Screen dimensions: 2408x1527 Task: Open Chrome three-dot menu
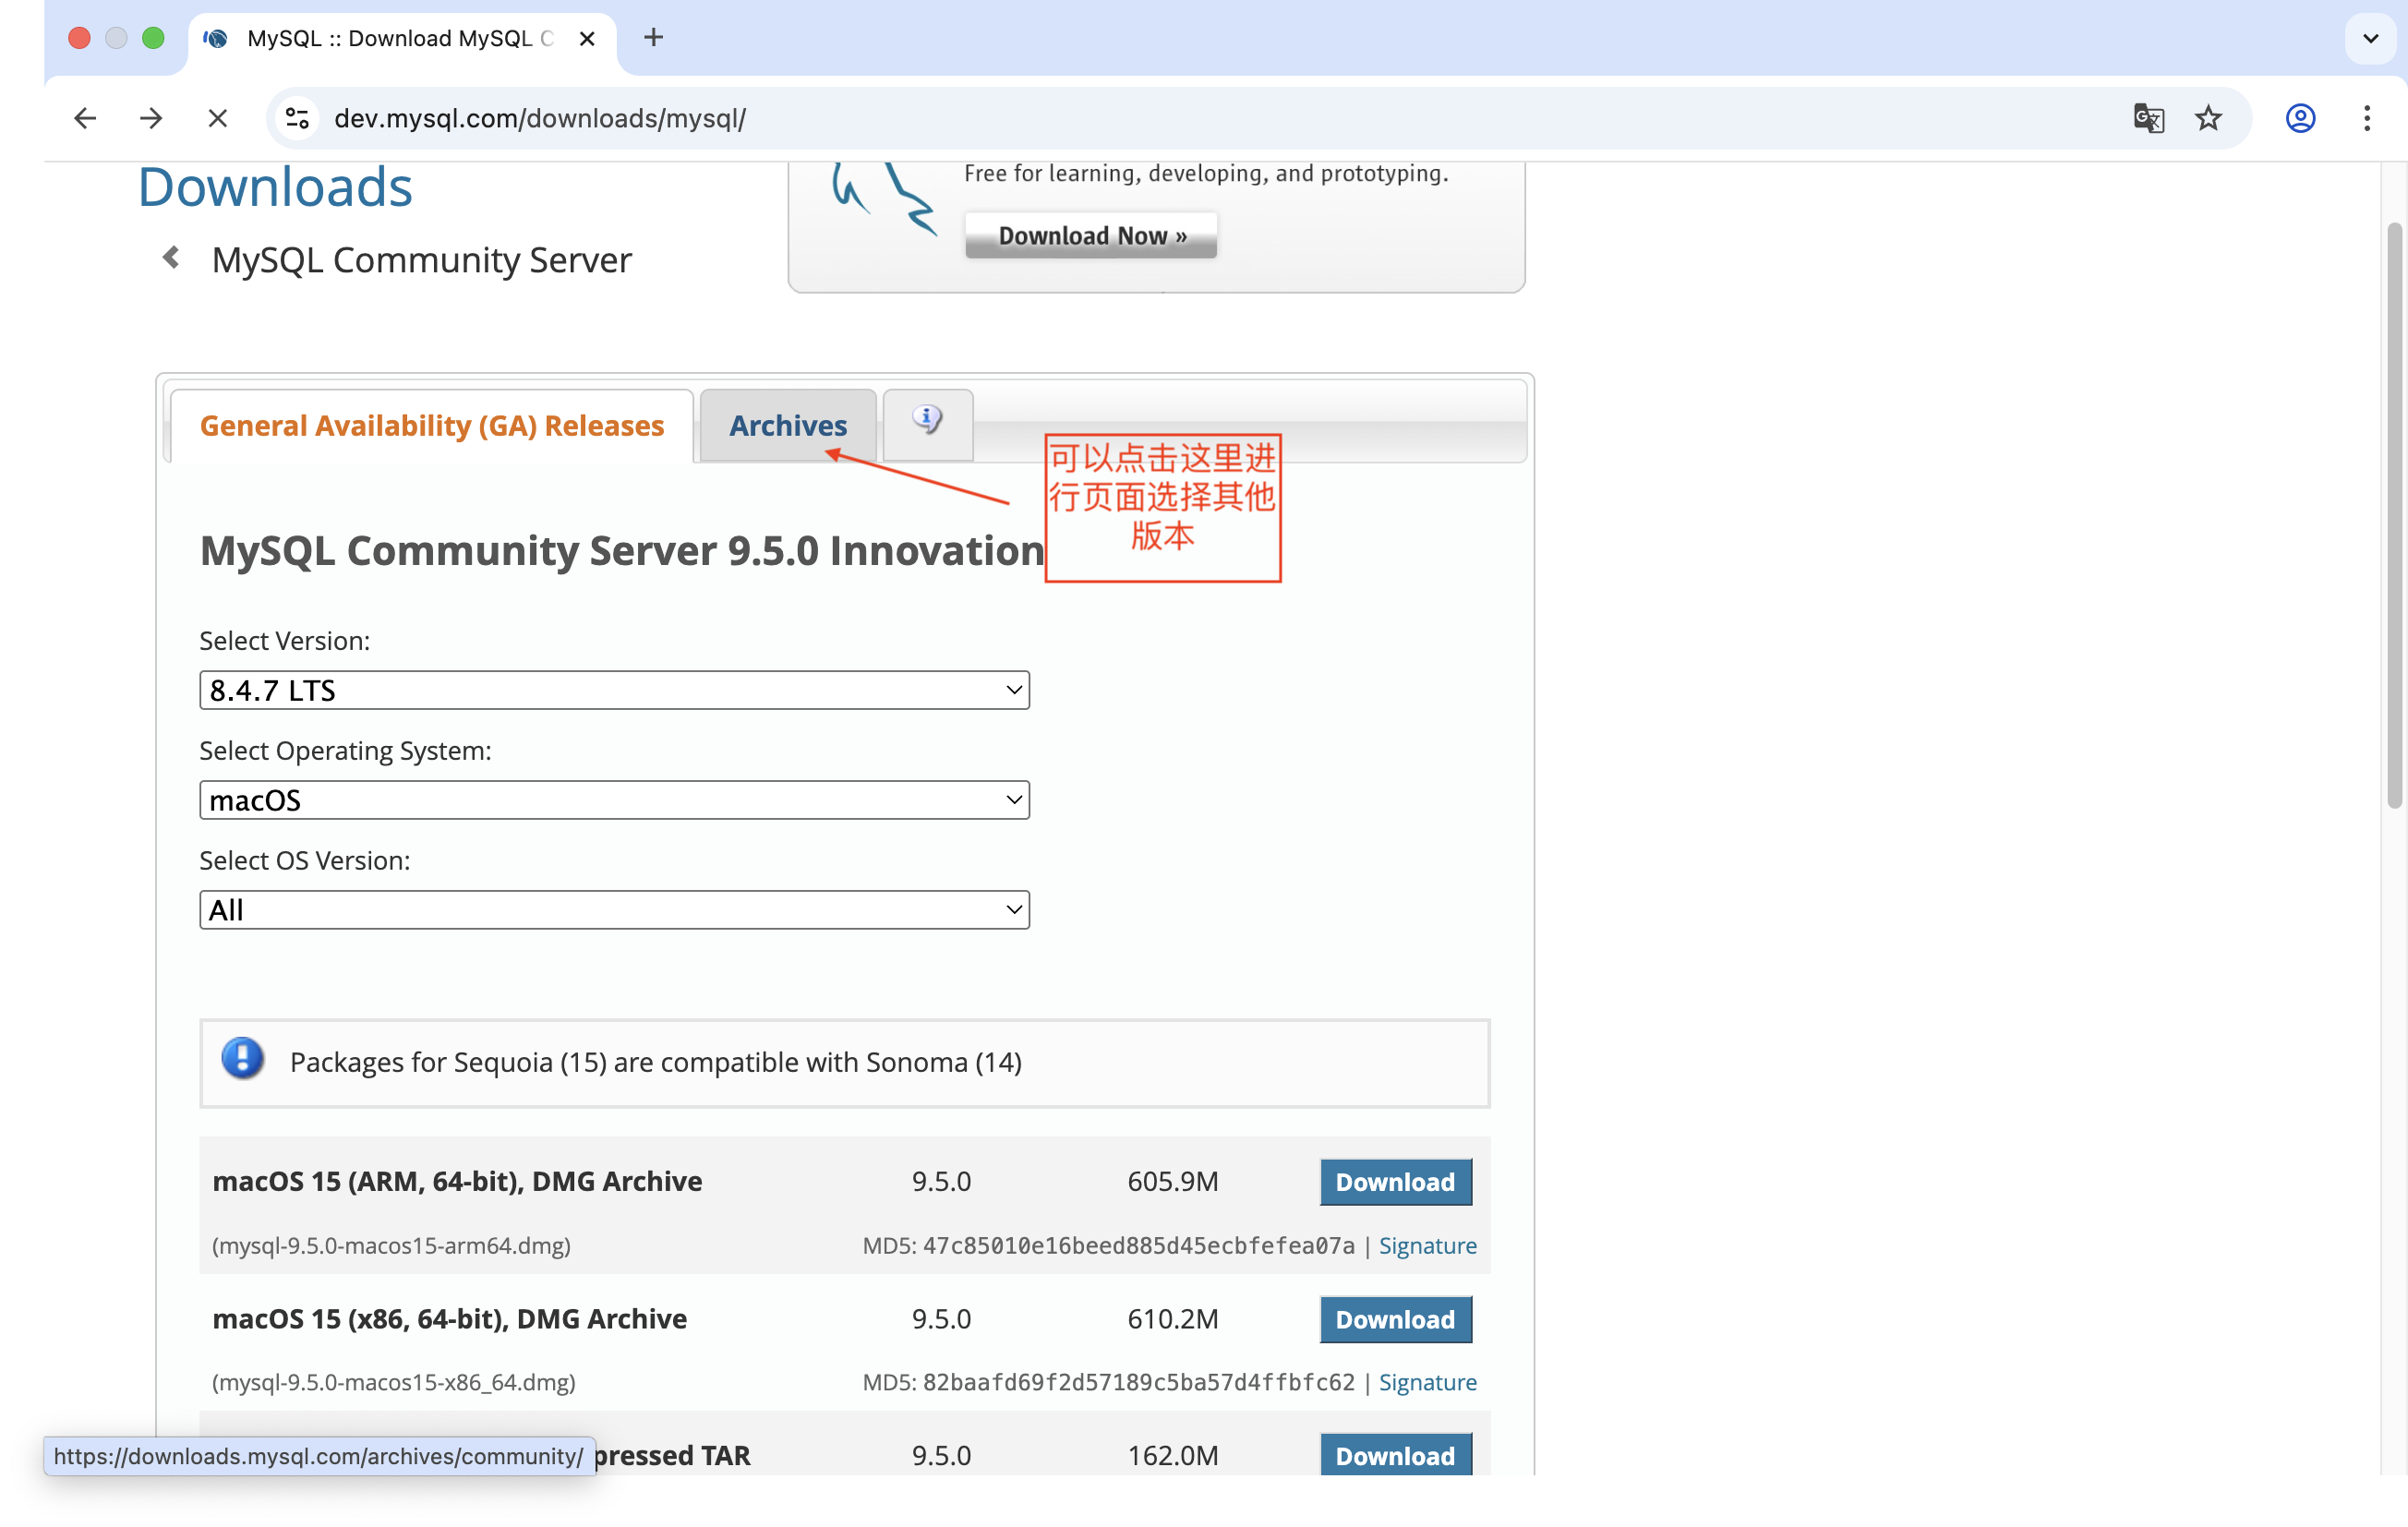2366,119
